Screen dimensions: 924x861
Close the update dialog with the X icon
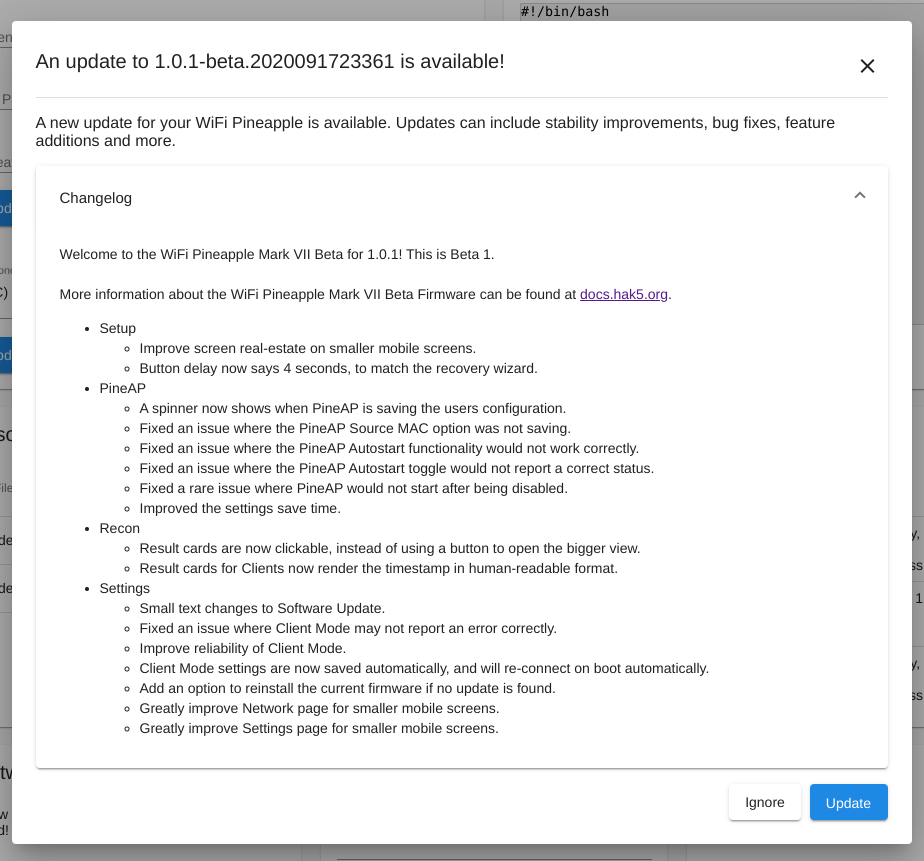coord(867,66)
